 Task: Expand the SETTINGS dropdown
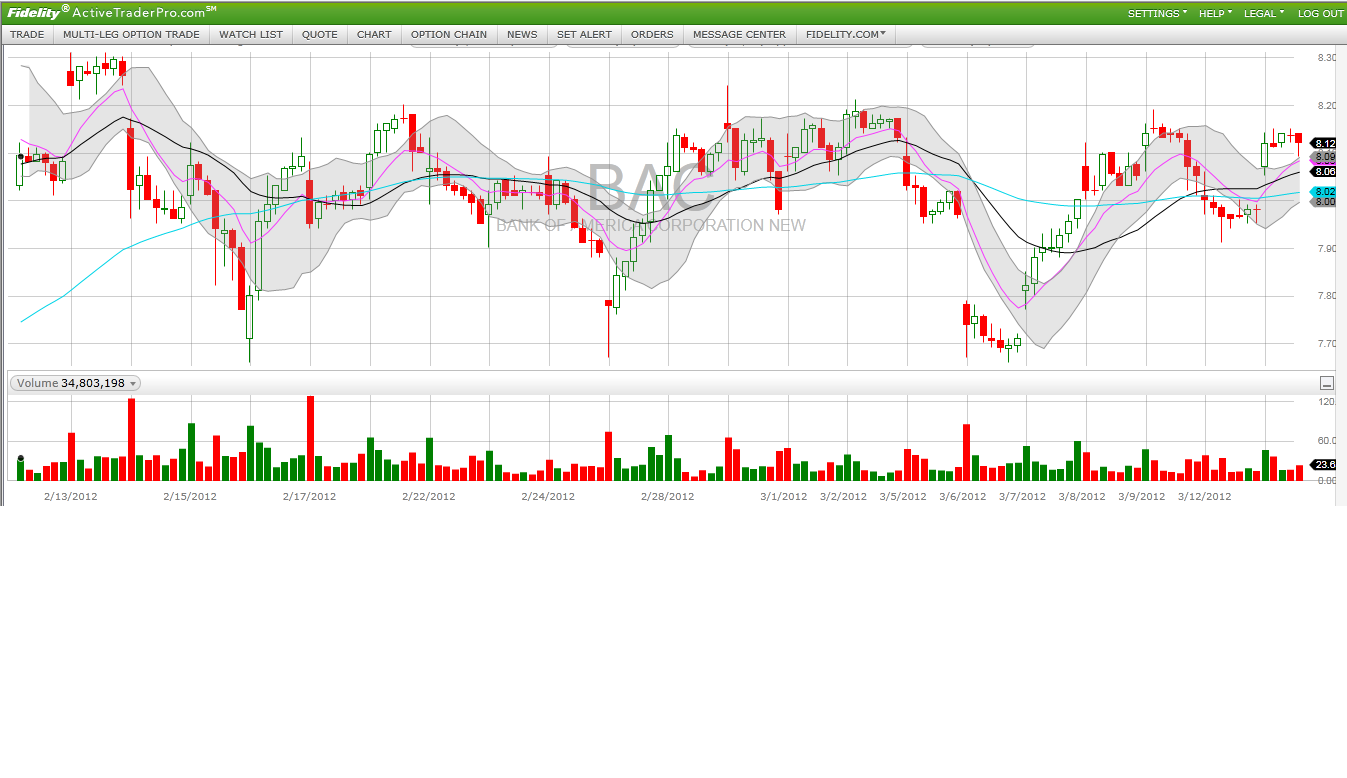tap(1157, 13)
